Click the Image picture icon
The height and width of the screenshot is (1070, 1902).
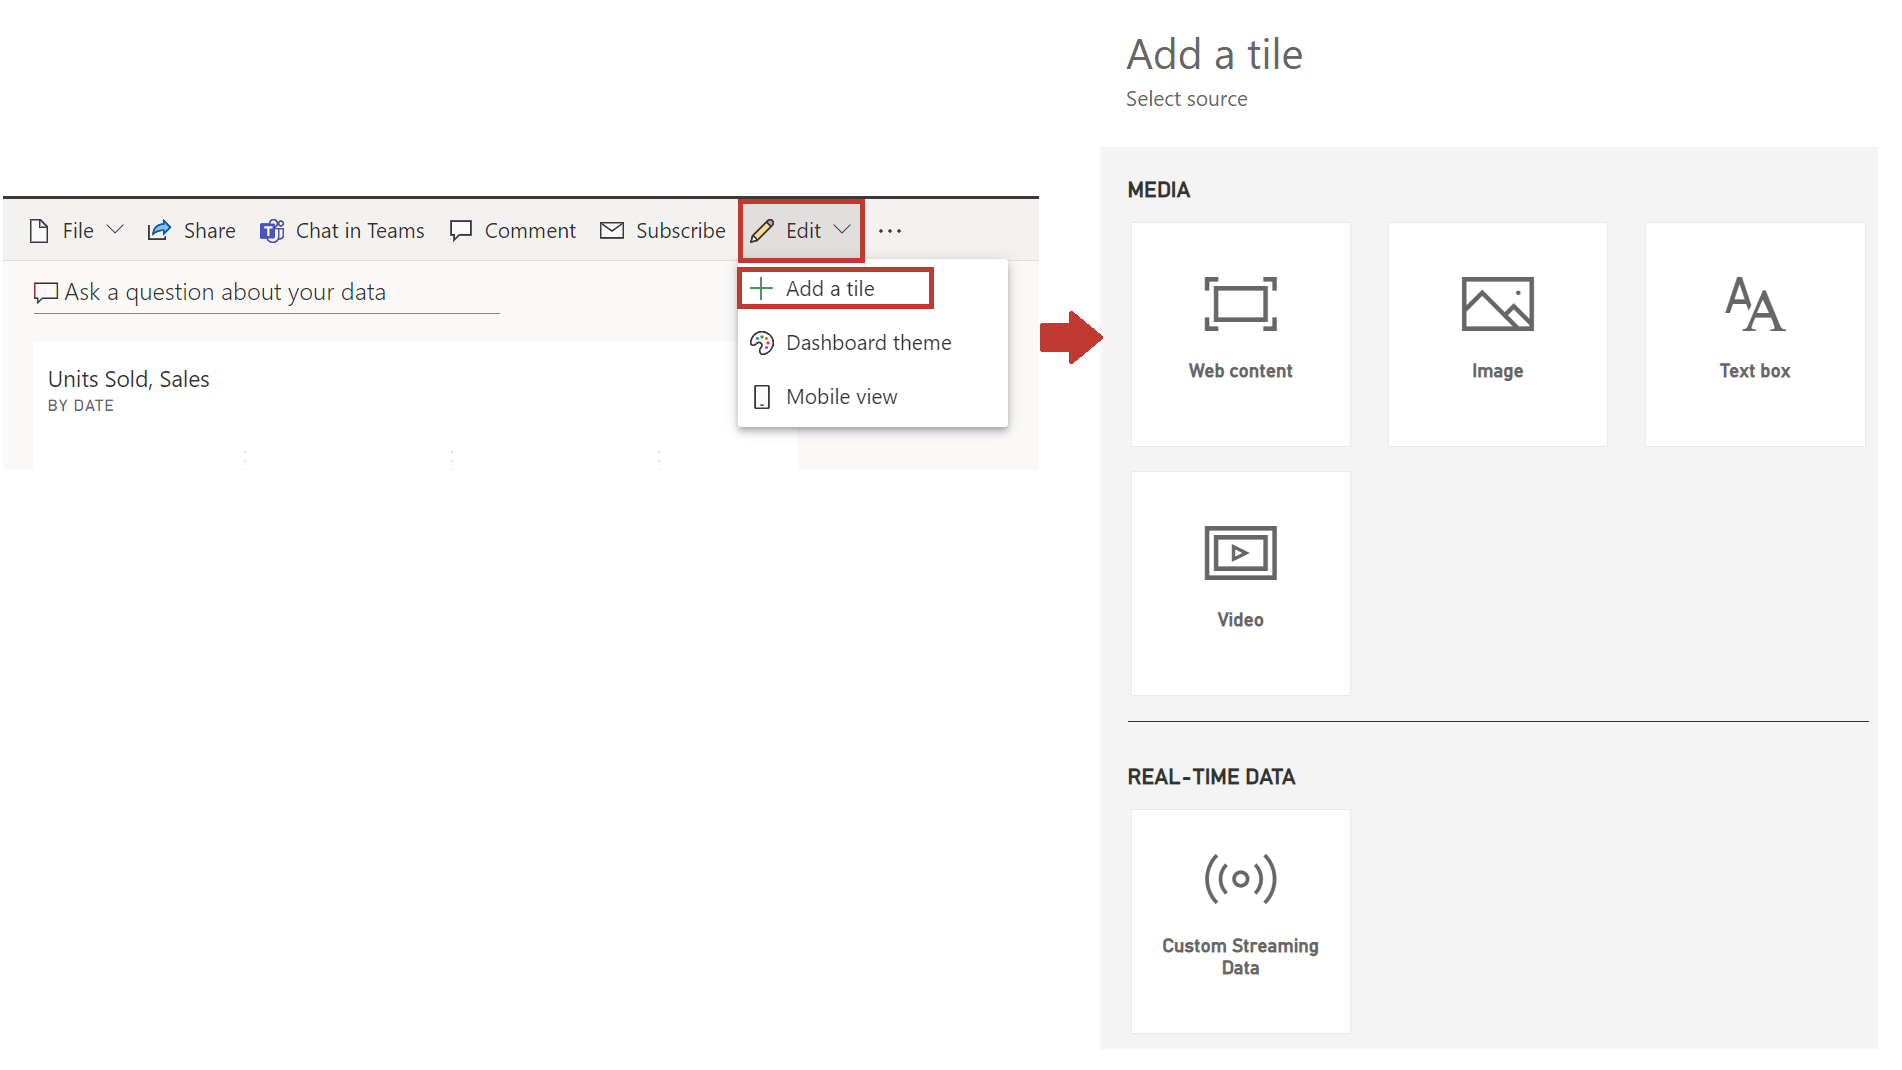click(1497, 304)
